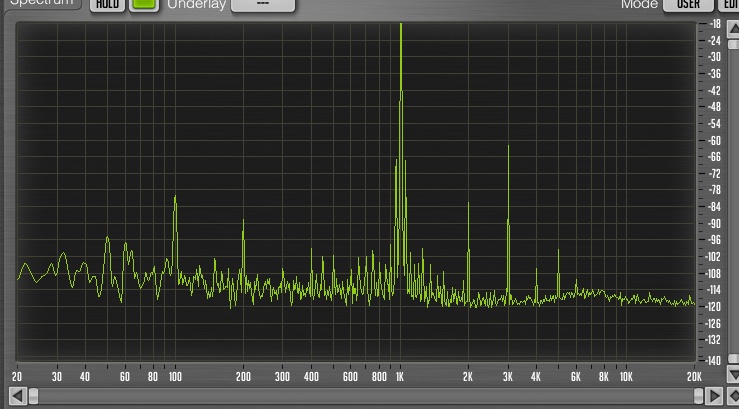Click the middle of the horizontal scrollbar
Viewport: 739px width, 409px height.
pos(366,396)
